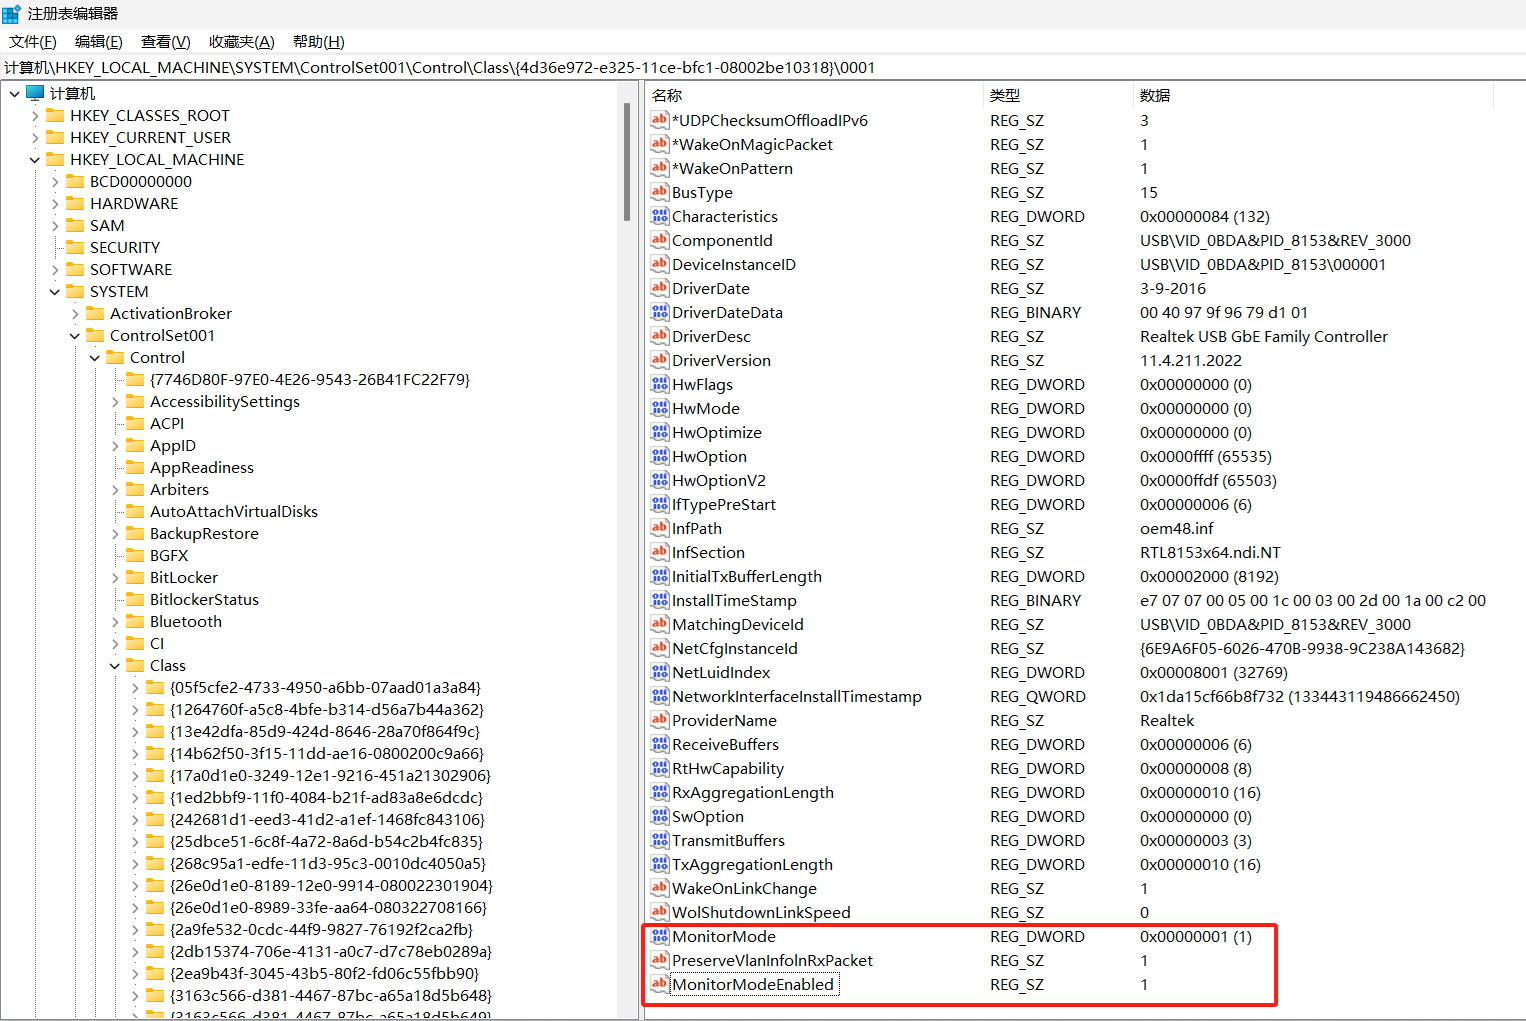This screenshot has height=1021, width=1526.
Task: Collapse the Class key node
Action: [115, 666]
